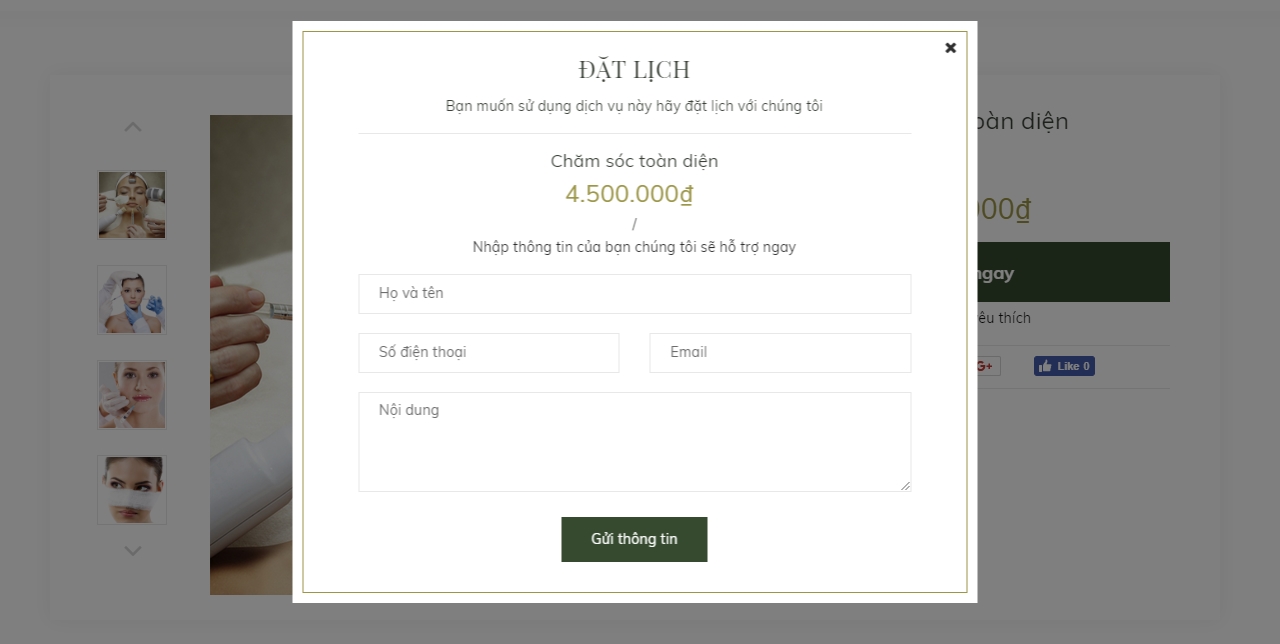1280x644 pixels.
Task: Click the Chăm sóc toàn diện service name
Action: (634, 161)
